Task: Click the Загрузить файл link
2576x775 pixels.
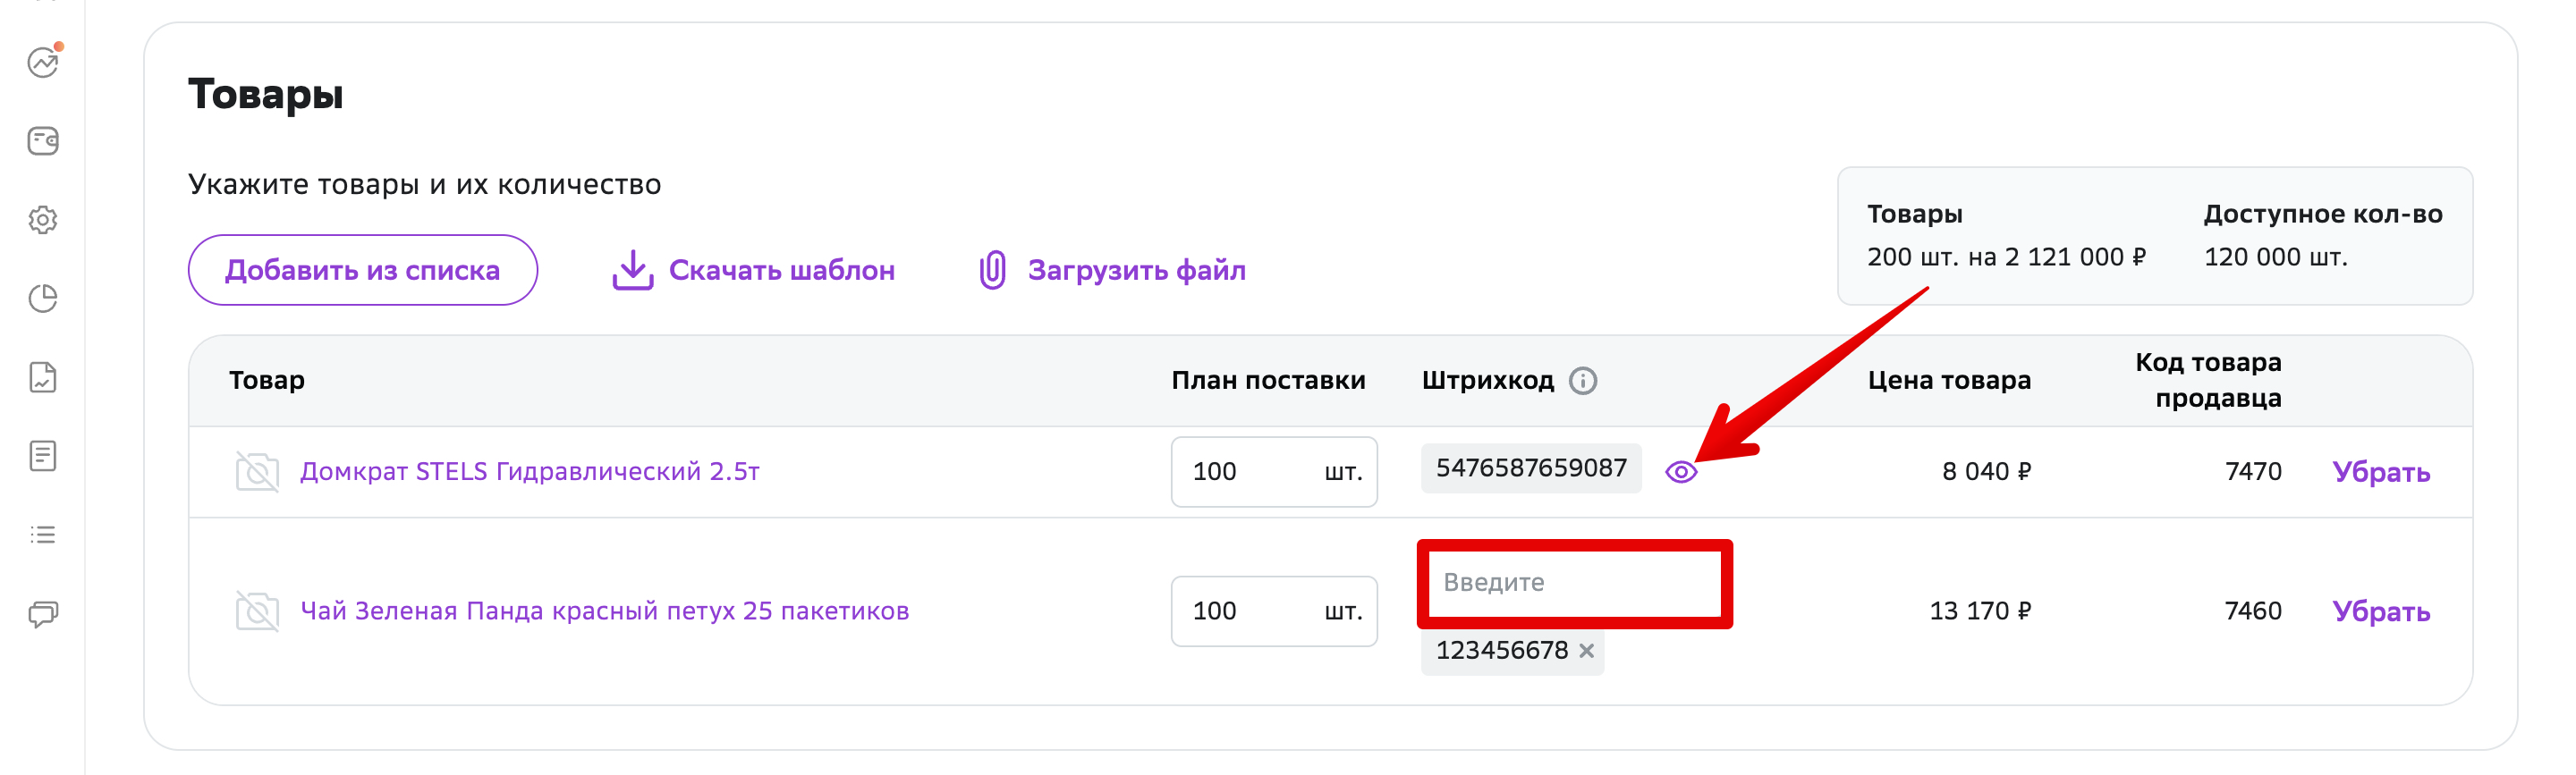Action: pos(1136,270)
